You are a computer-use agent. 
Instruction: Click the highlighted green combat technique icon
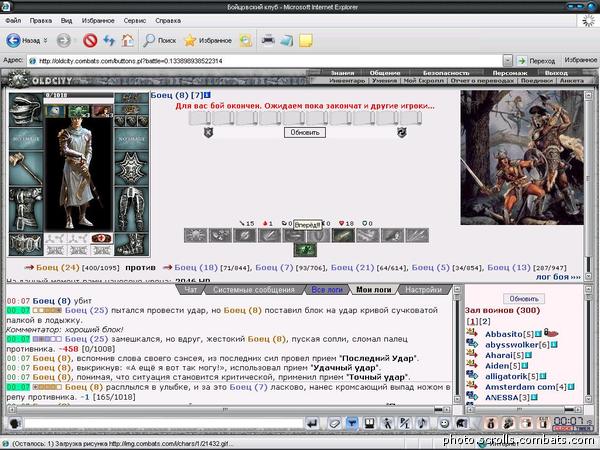[305, 250]
